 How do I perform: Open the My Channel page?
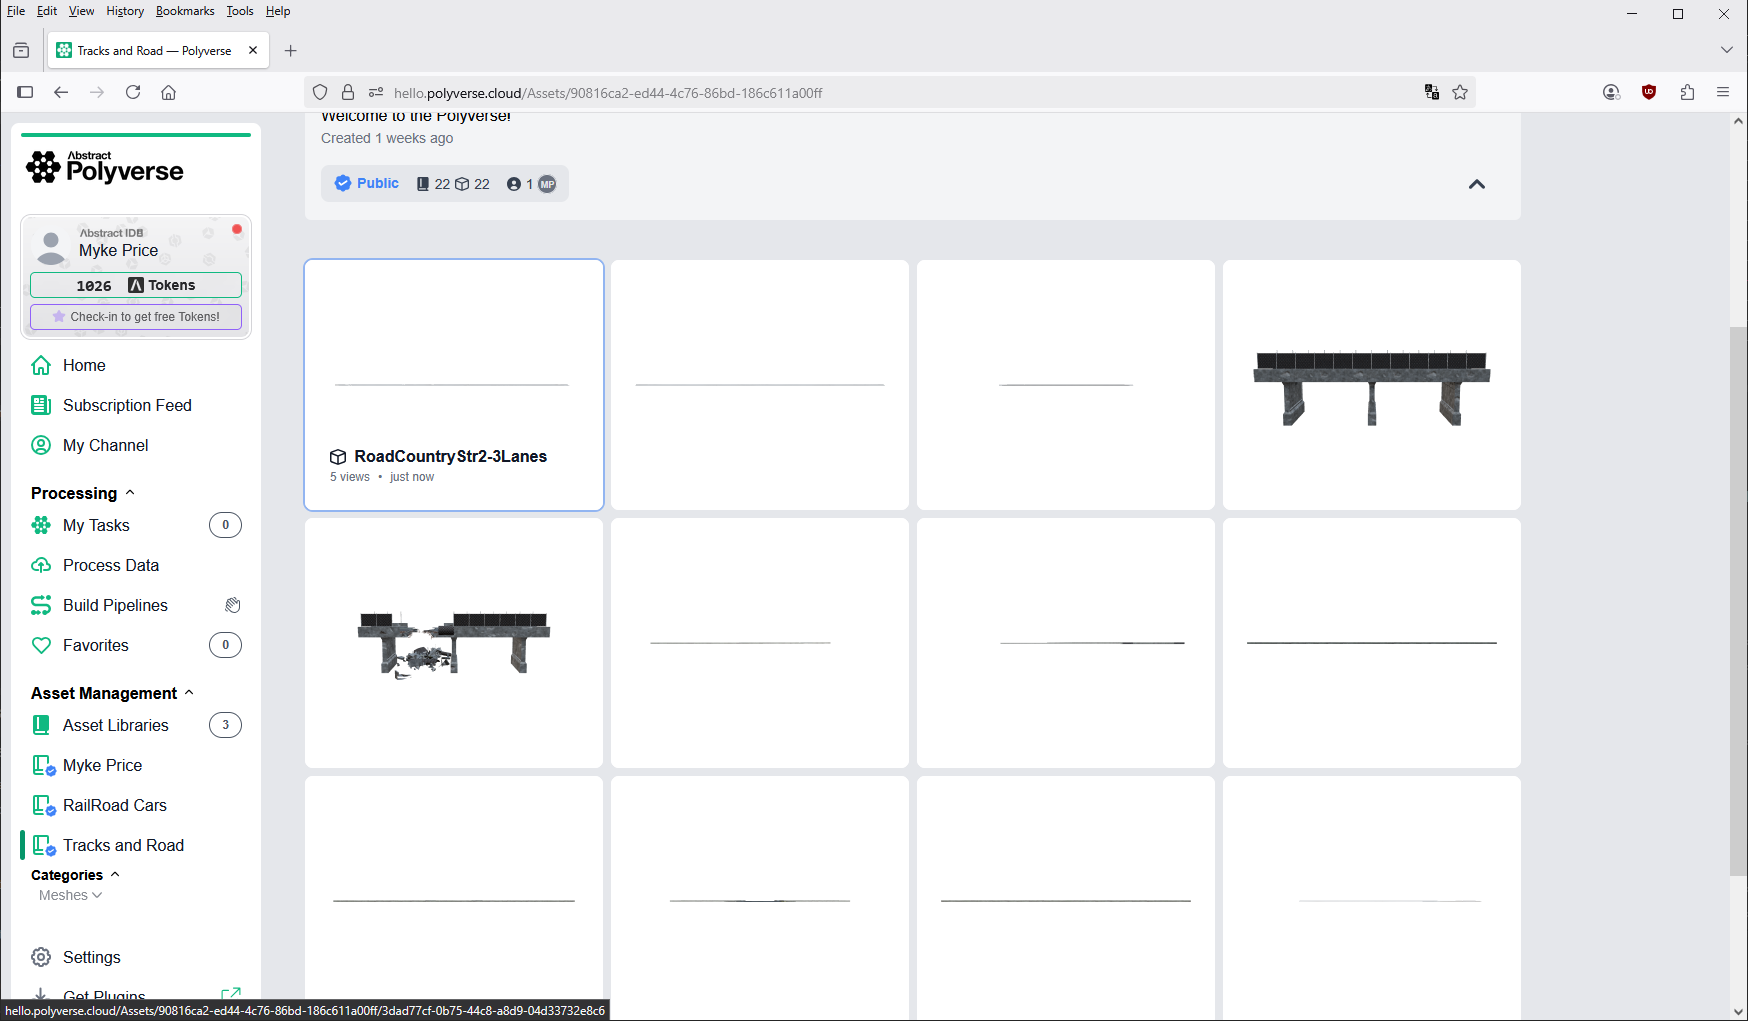[105, 445]
